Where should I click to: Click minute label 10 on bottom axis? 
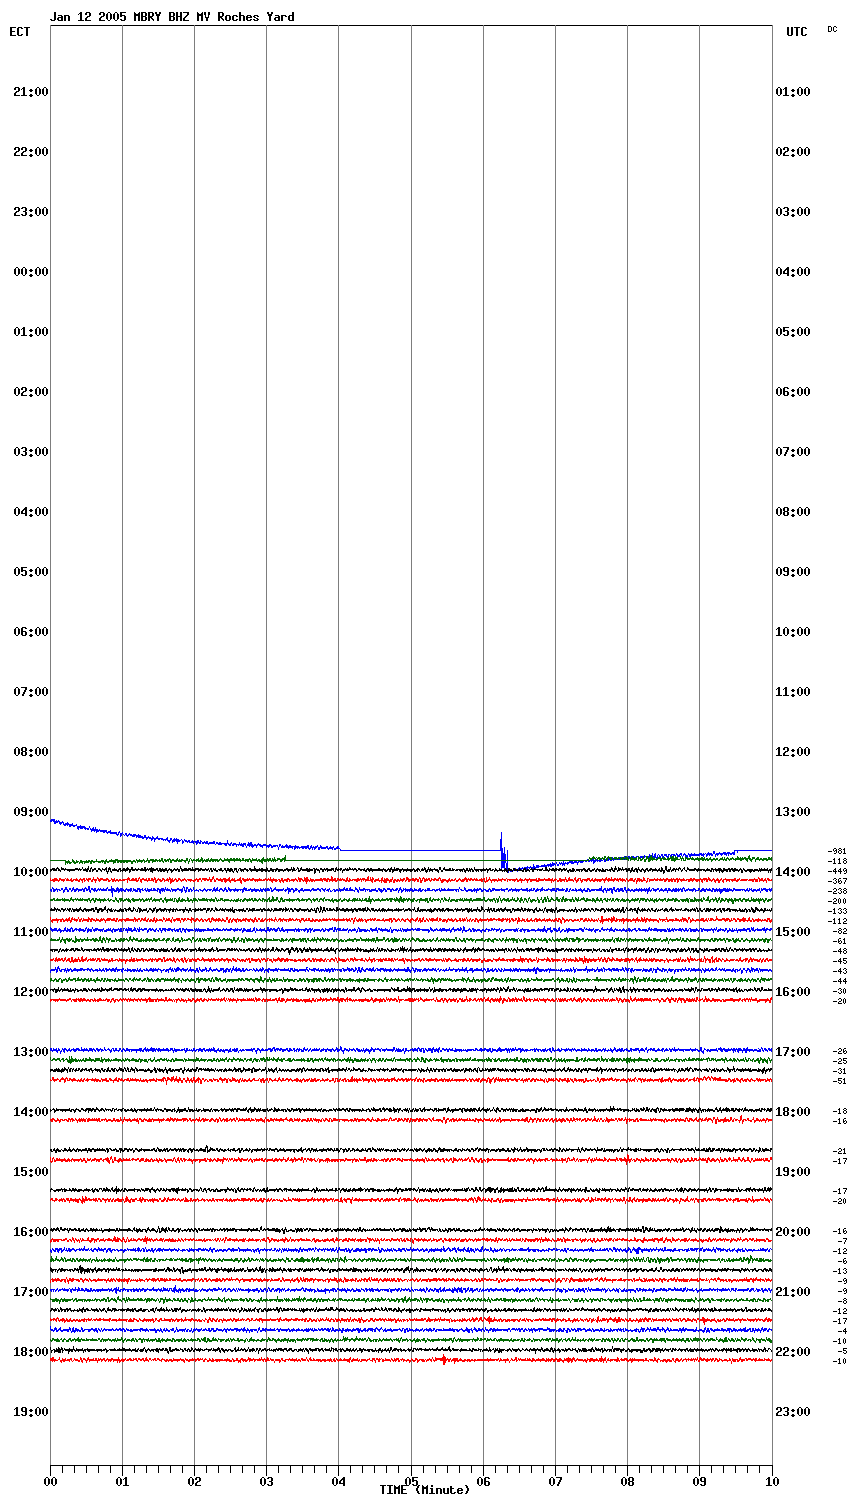(x=771, y=1482)
